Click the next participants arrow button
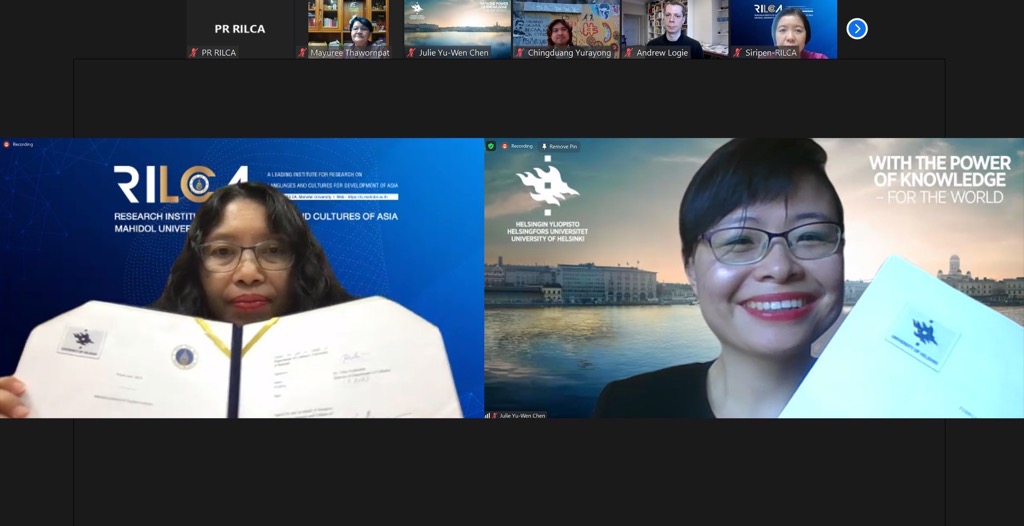 pos(857,29)
